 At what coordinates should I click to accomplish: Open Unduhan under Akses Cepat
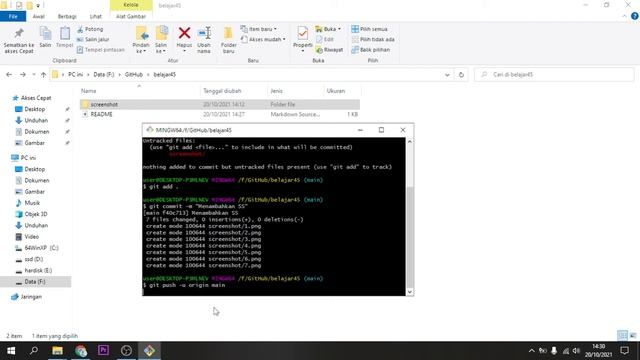pos(36,120)
